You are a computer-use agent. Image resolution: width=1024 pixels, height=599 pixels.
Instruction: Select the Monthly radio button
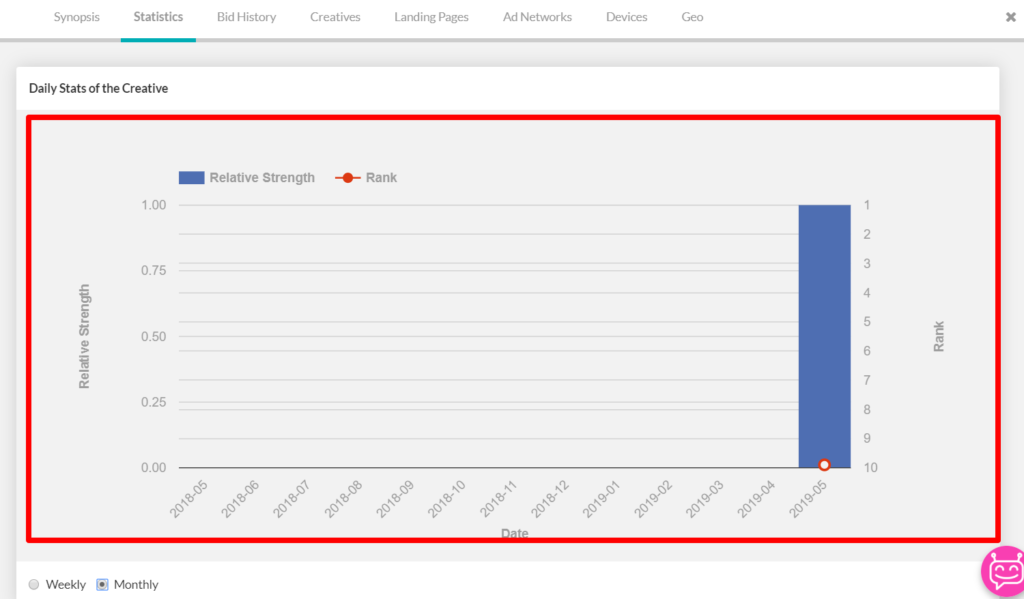(x=102, y=585)
